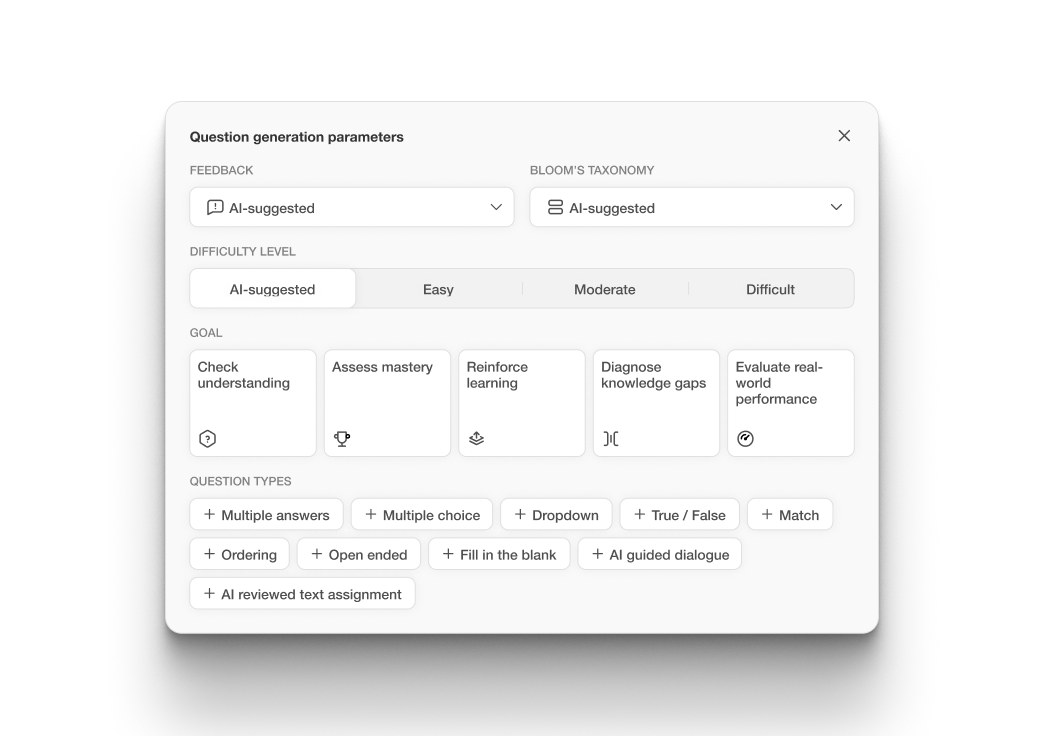Click the gauge icon on Evaluate real-world performance card
Screen dimensions: 1042x736
tap(744, 437)
